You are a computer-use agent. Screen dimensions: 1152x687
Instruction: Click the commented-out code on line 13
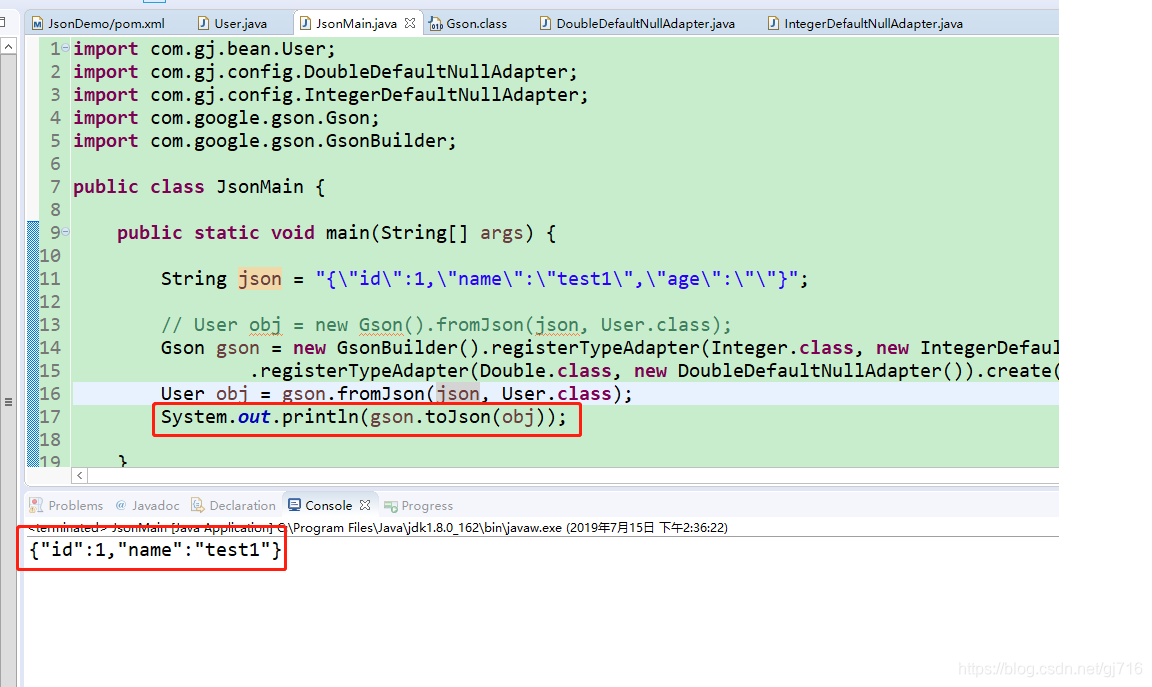(x=446, y=325)
